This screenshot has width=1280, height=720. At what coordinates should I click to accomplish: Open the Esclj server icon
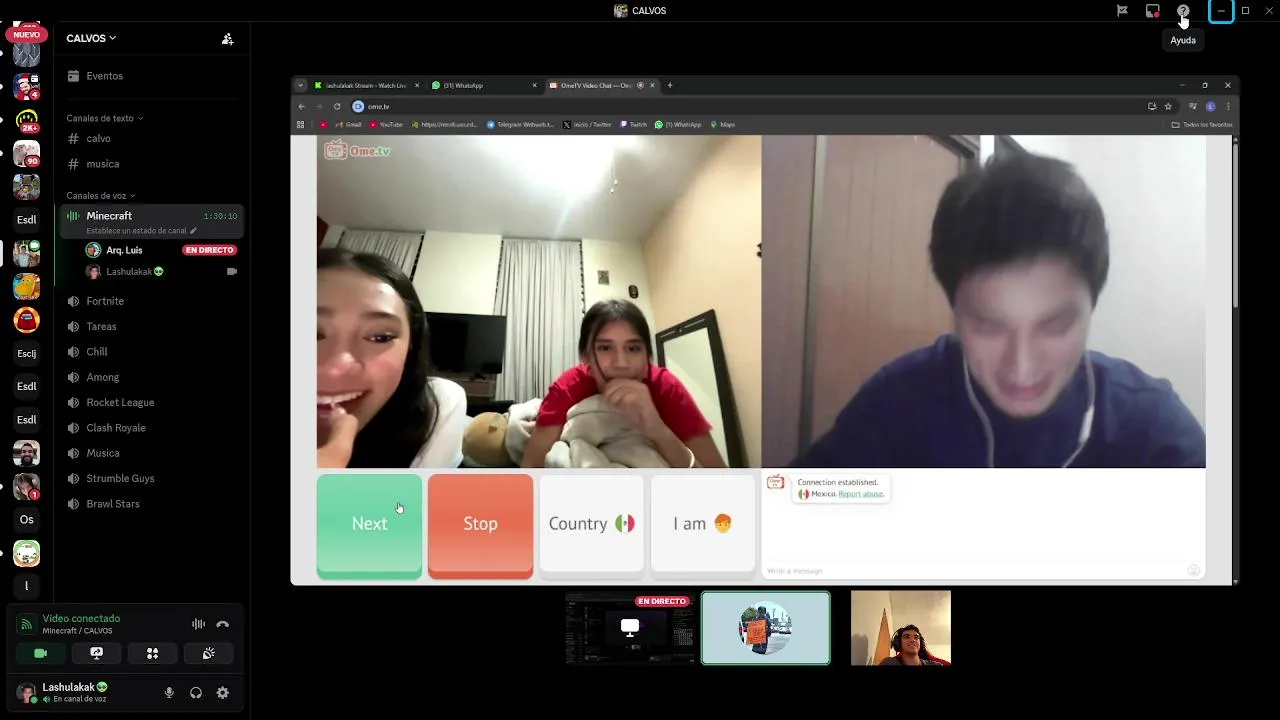click(27, 353)
